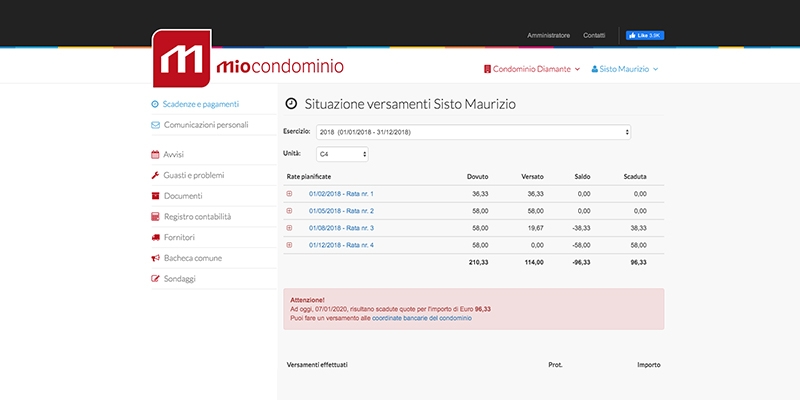Click the Saldo value -58,00
This screenshot has height=400, width=800.
[x=582, y=245]
